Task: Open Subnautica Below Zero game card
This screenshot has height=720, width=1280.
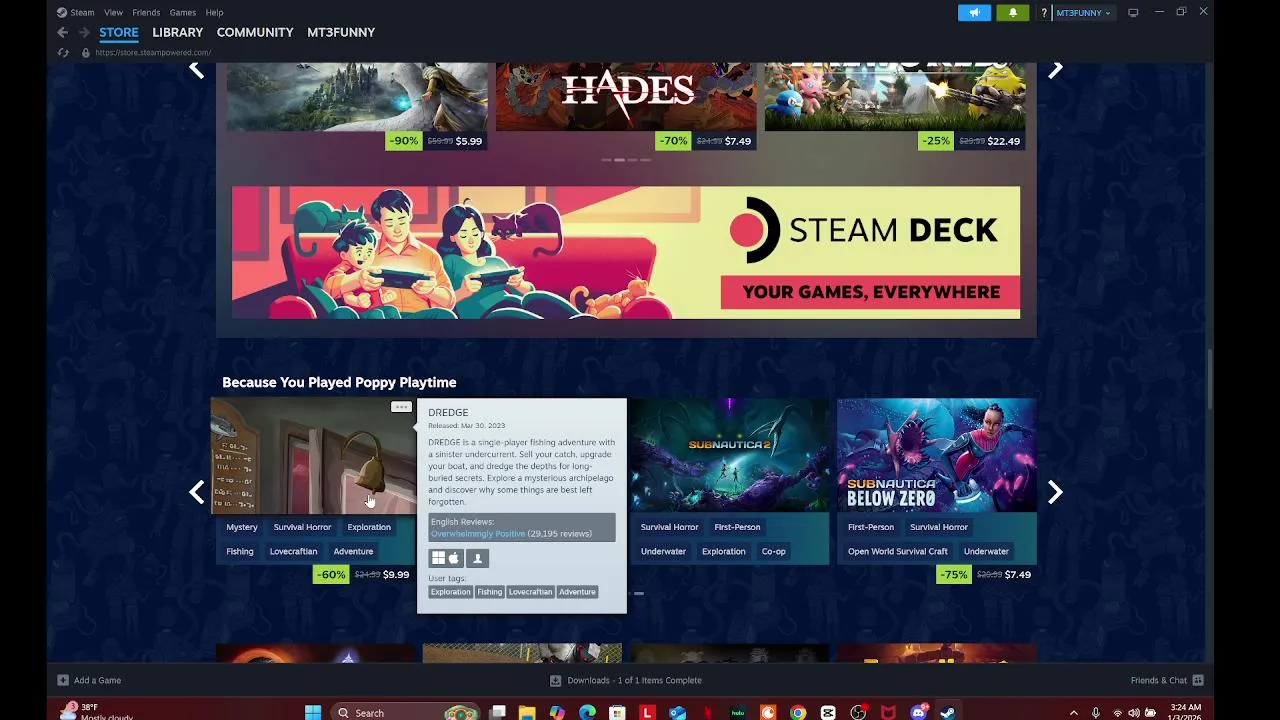Action: pyautogui.click(x=937, y=455)
